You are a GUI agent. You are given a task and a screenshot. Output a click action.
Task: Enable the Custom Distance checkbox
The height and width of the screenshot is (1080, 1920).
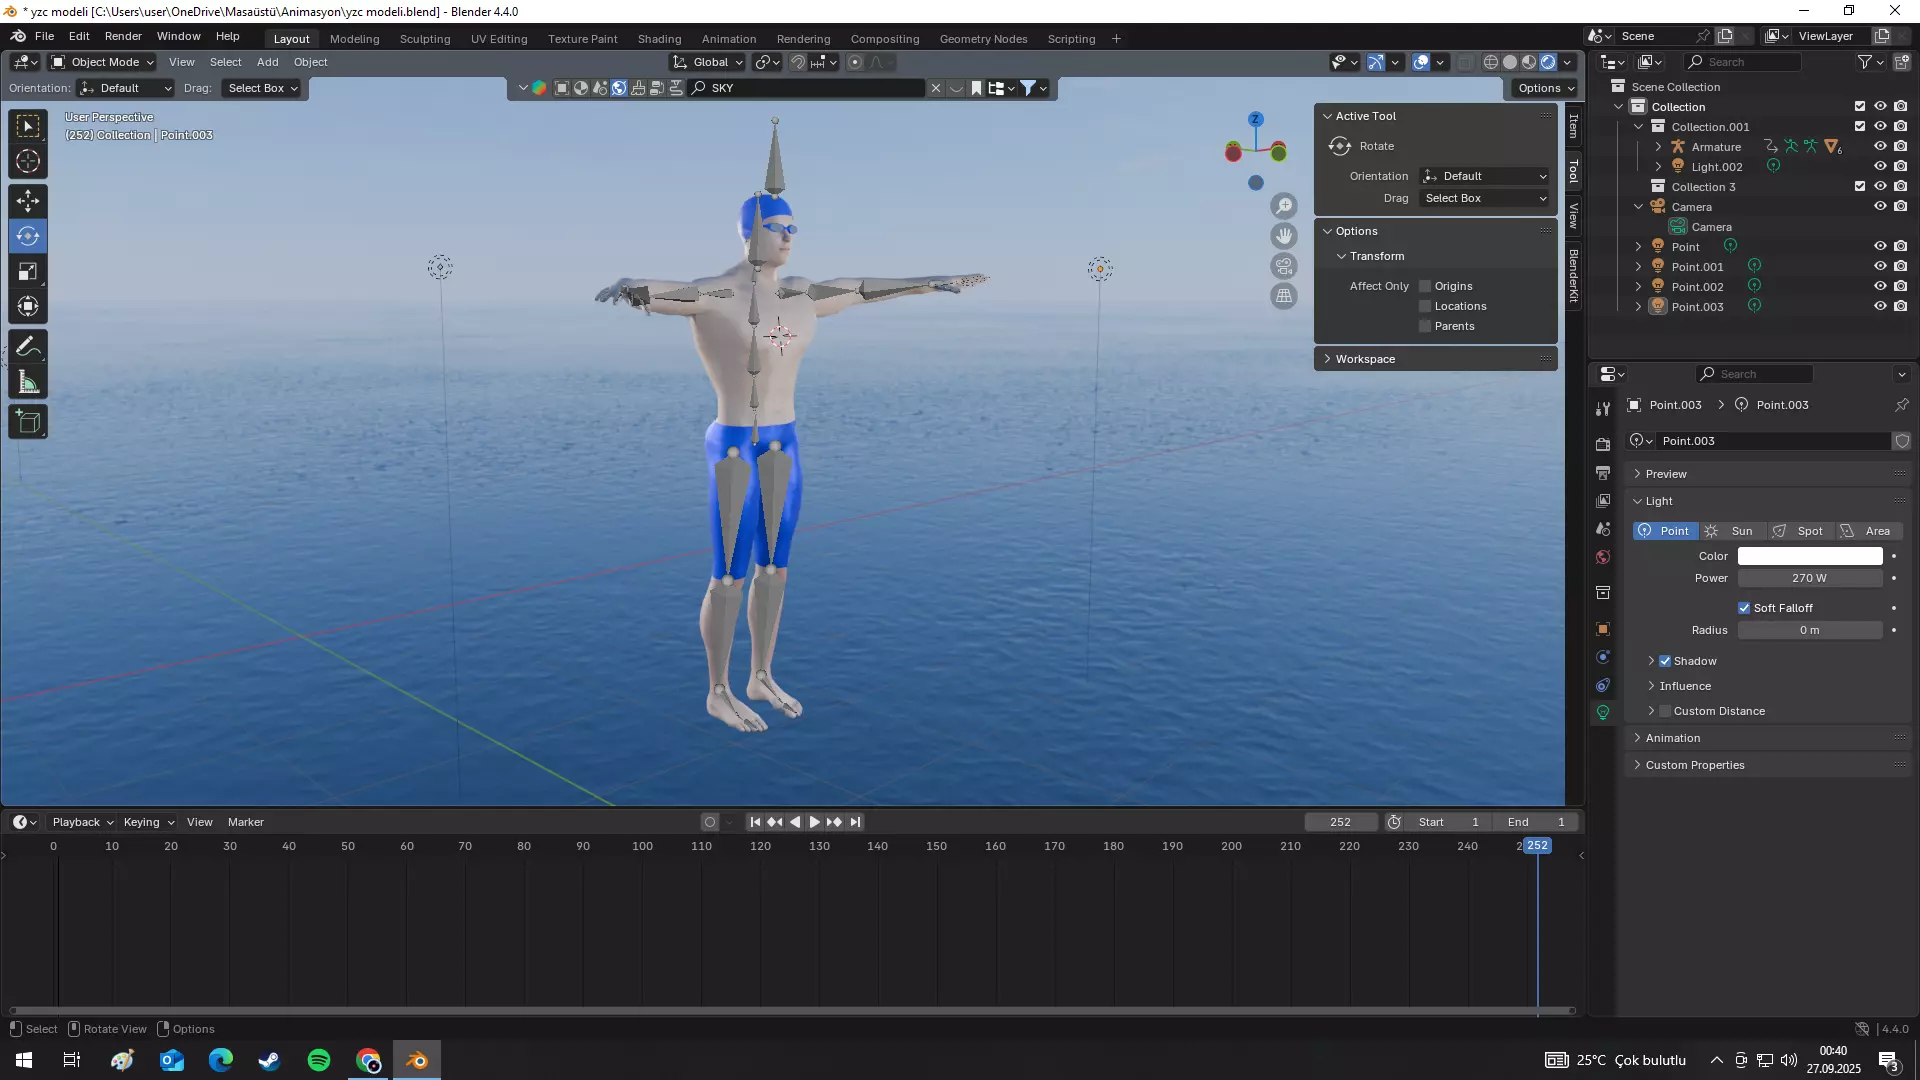(x=1665, y=711)
